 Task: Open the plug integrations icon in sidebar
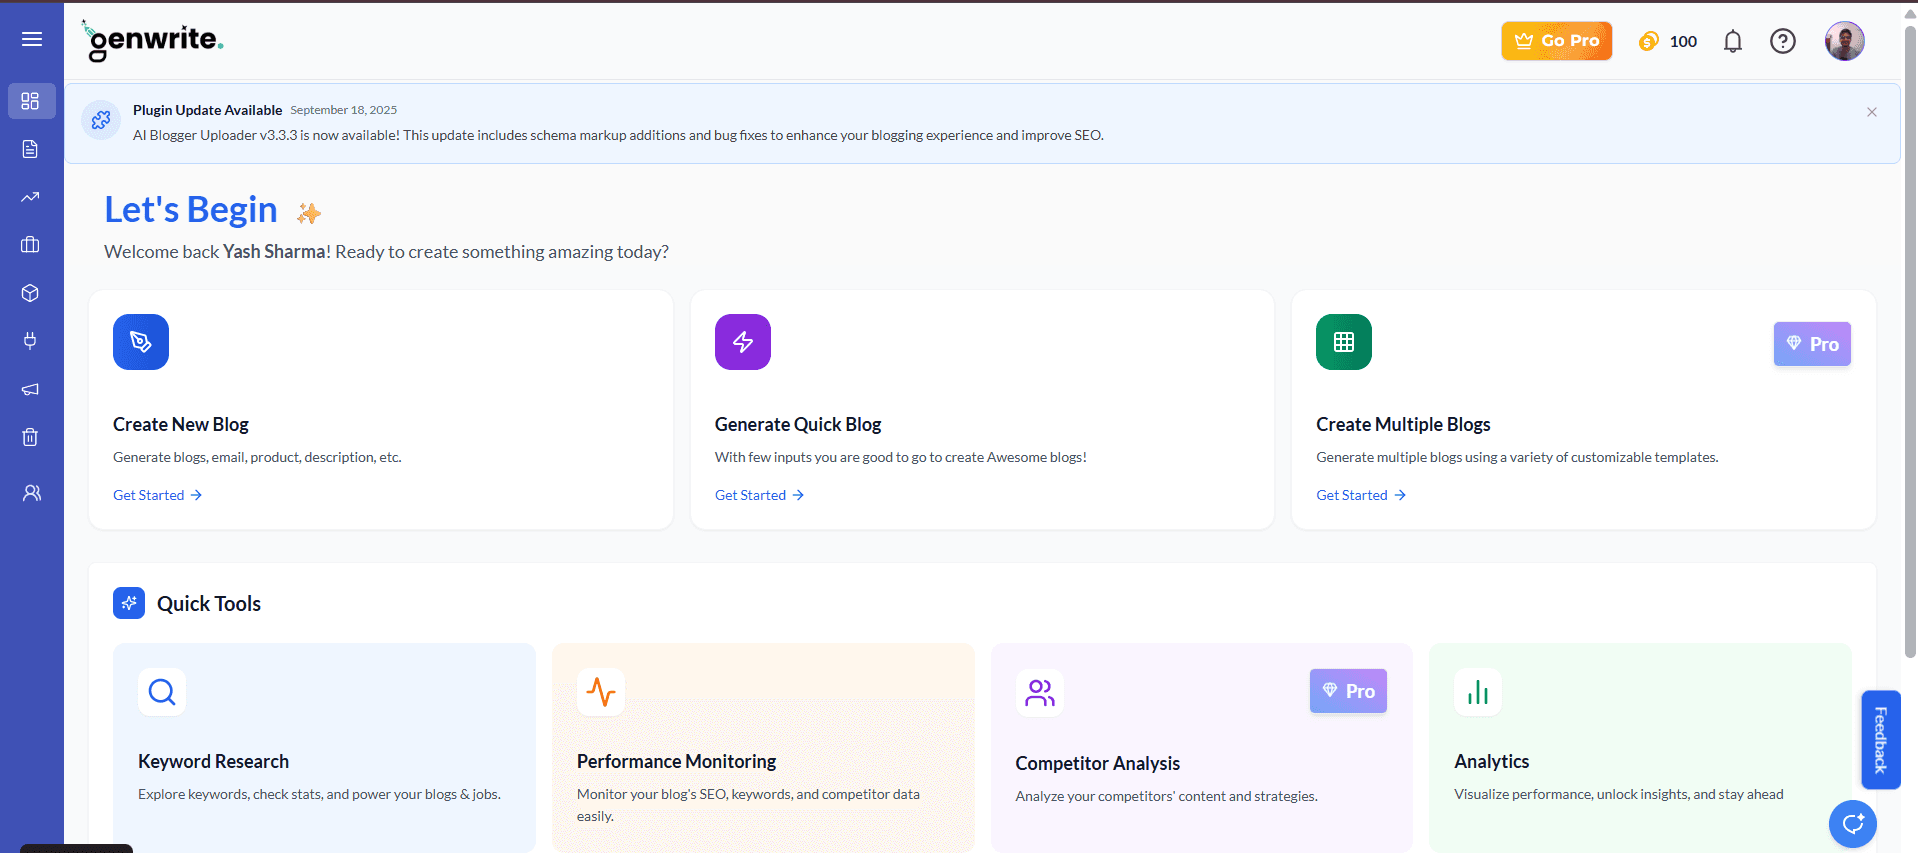point(31,341)
